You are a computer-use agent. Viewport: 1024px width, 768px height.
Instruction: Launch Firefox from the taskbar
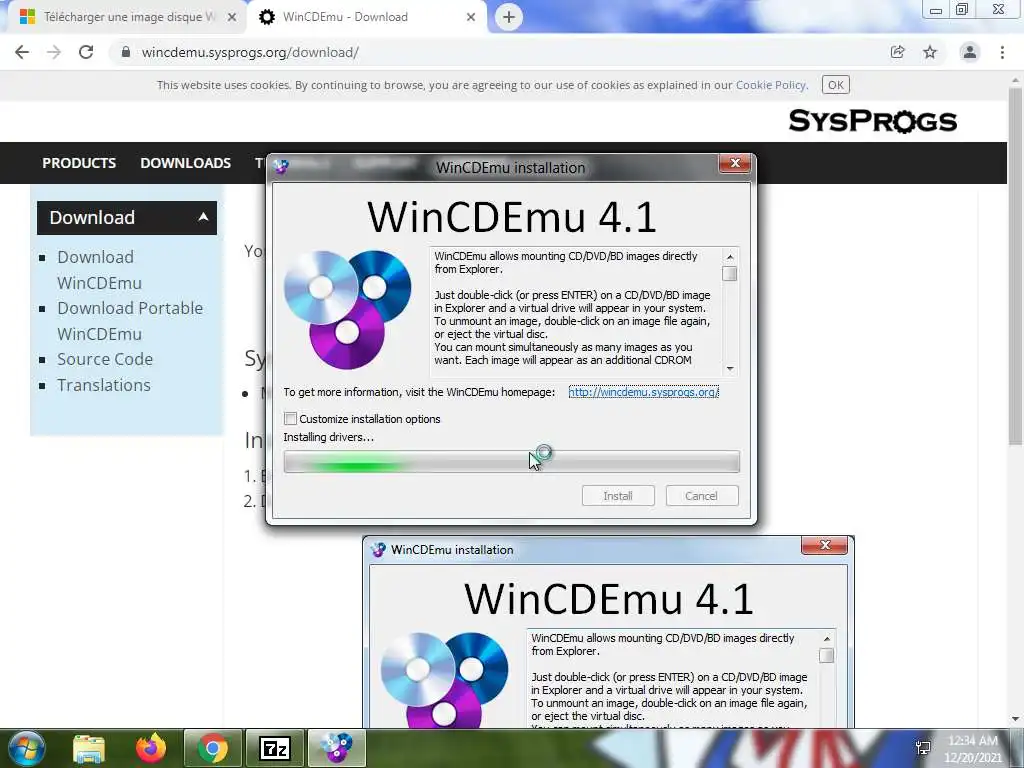click(x=151, y=748)
